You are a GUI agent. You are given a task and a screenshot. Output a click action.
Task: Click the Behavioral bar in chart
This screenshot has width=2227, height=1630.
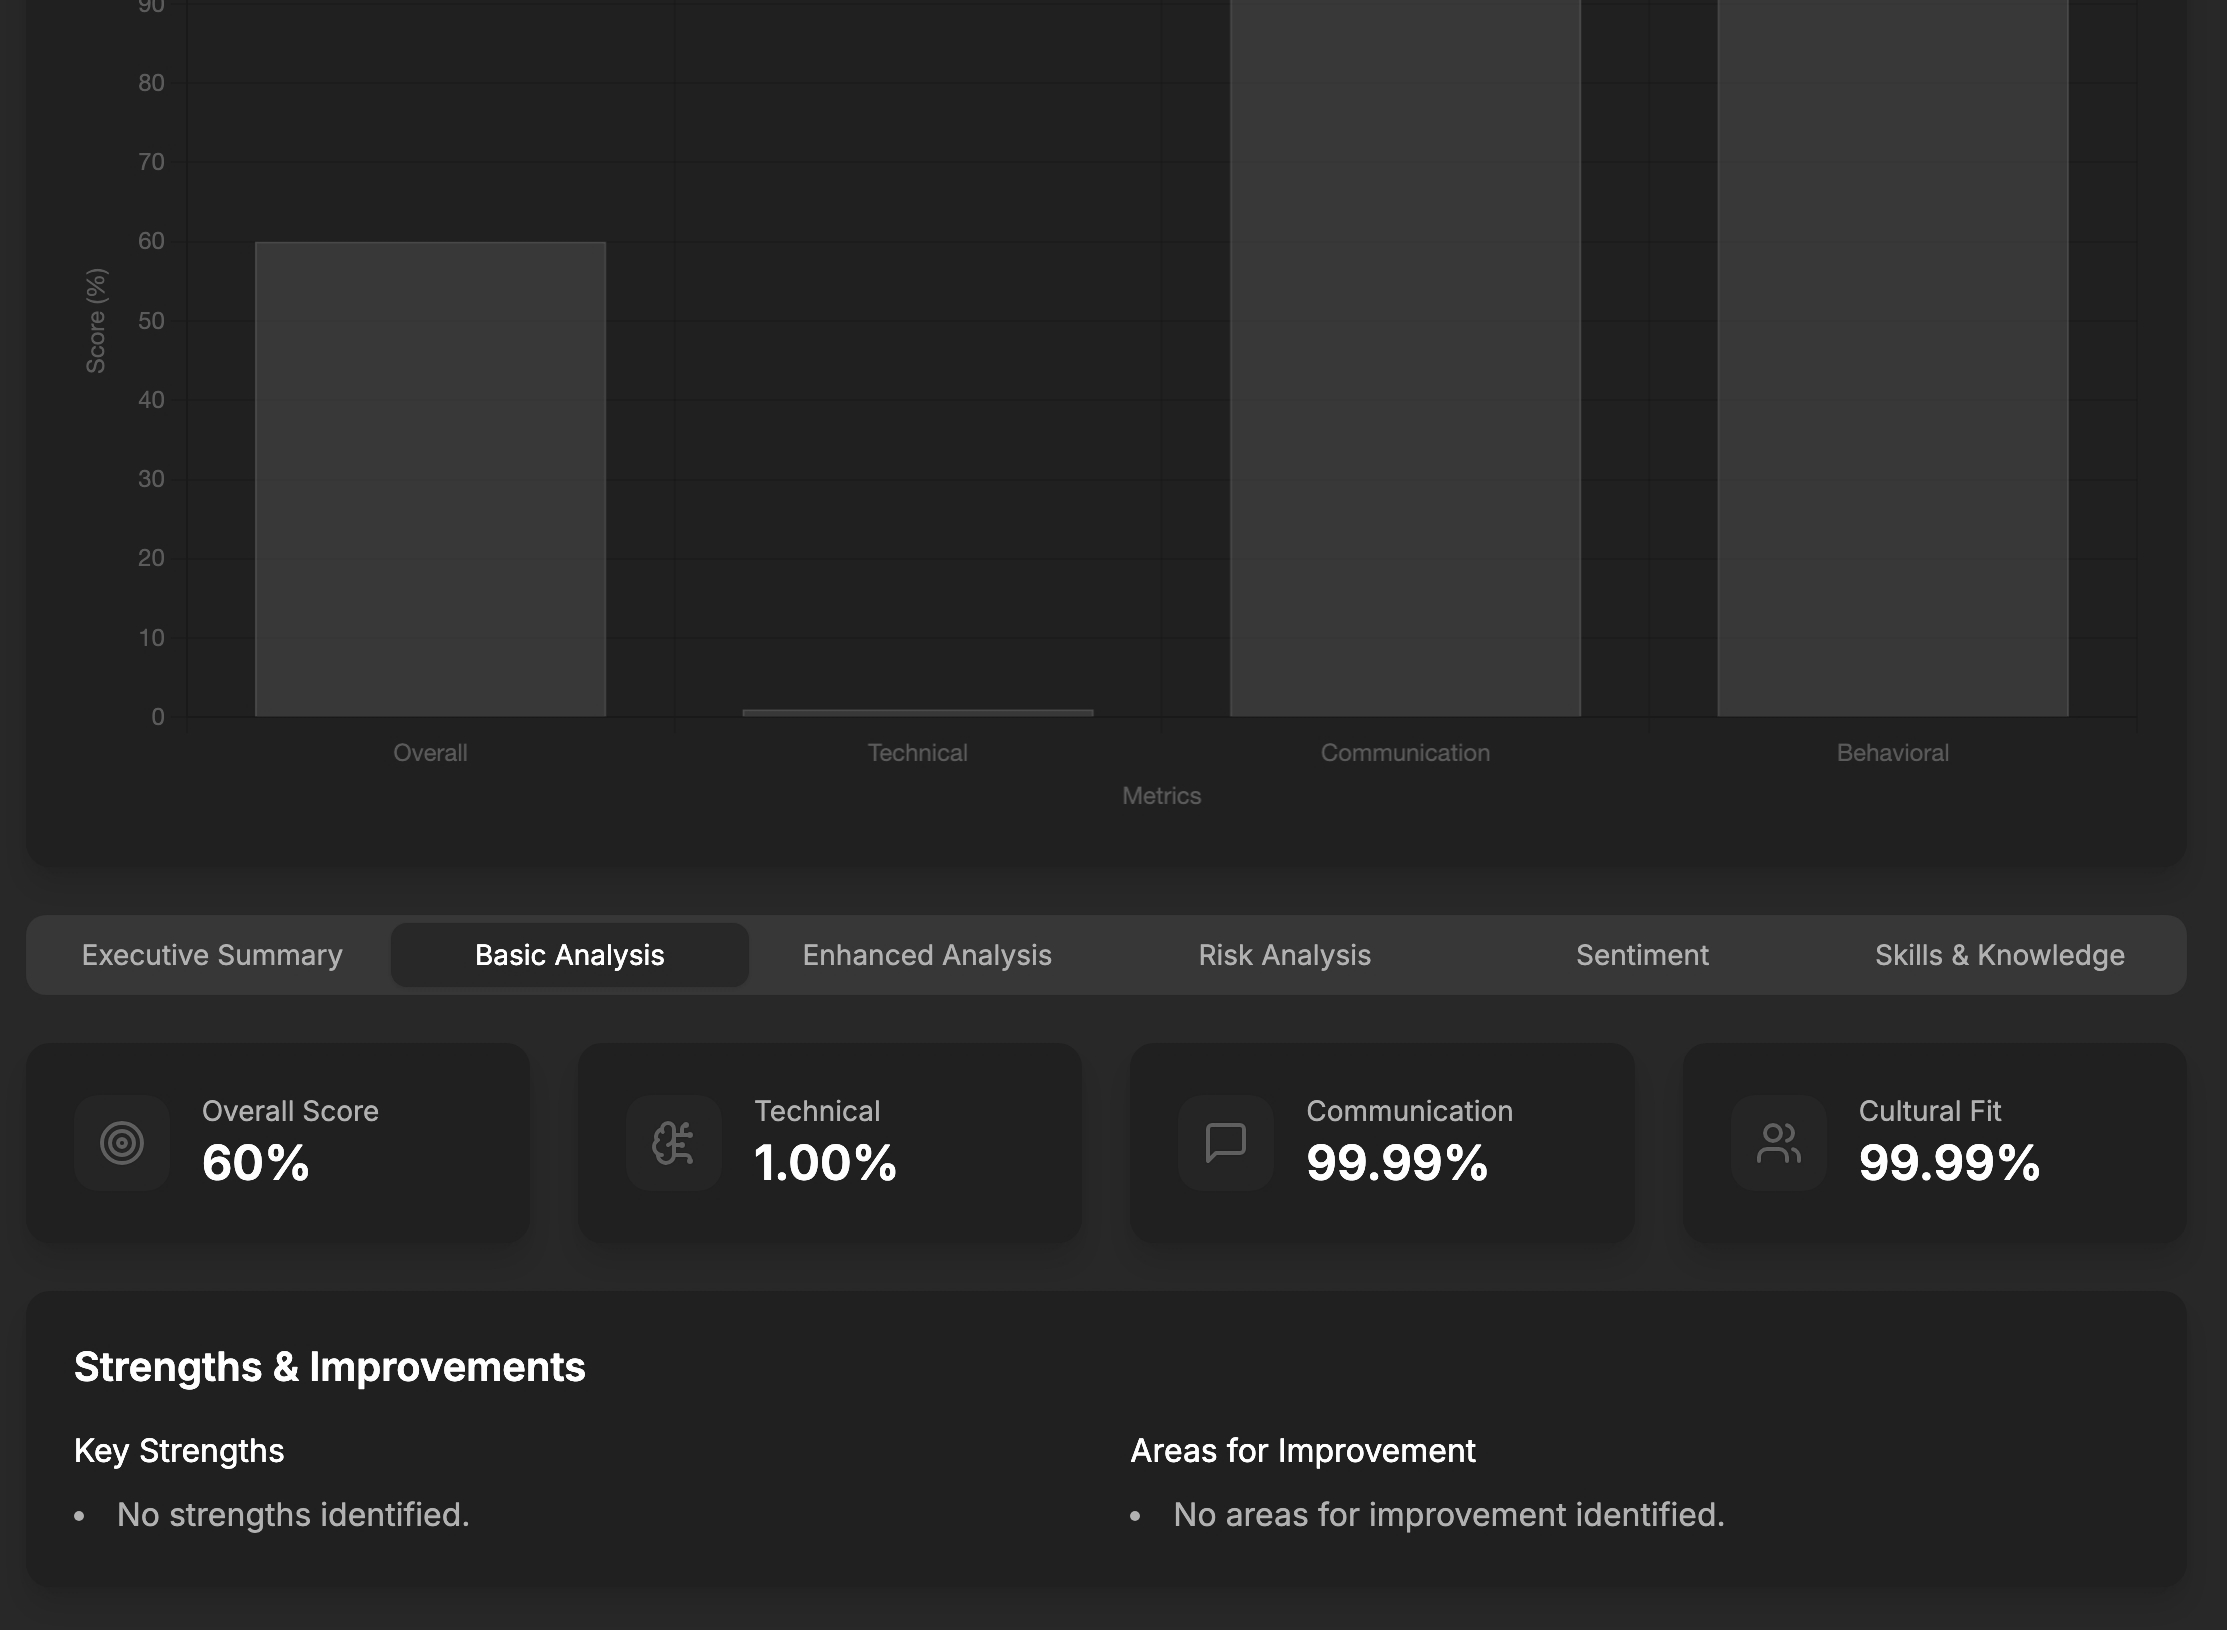click(1892, 360)
